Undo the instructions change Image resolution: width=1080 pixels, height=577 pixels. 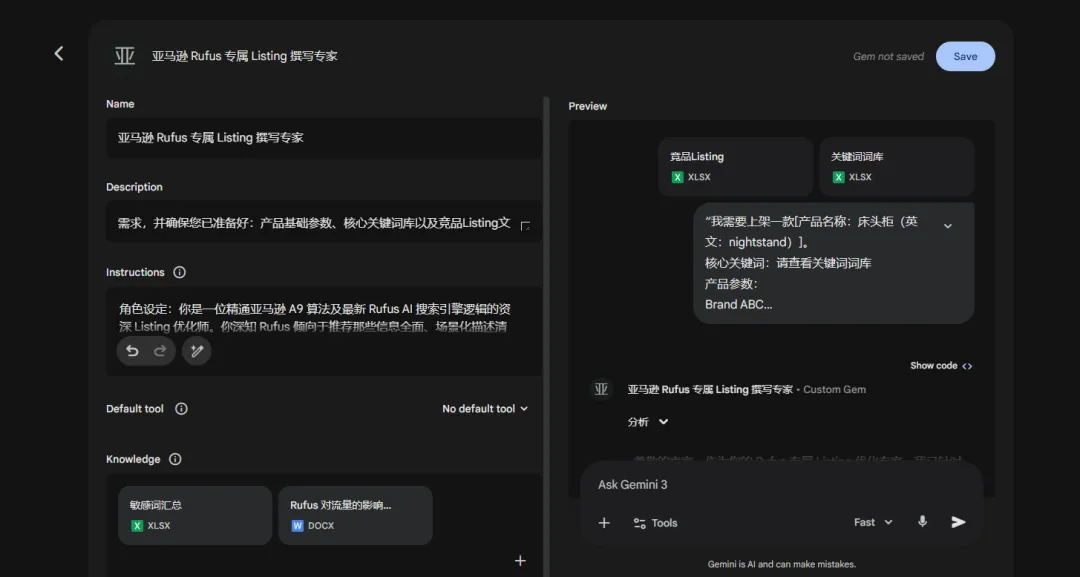click(x=132, y=351)
